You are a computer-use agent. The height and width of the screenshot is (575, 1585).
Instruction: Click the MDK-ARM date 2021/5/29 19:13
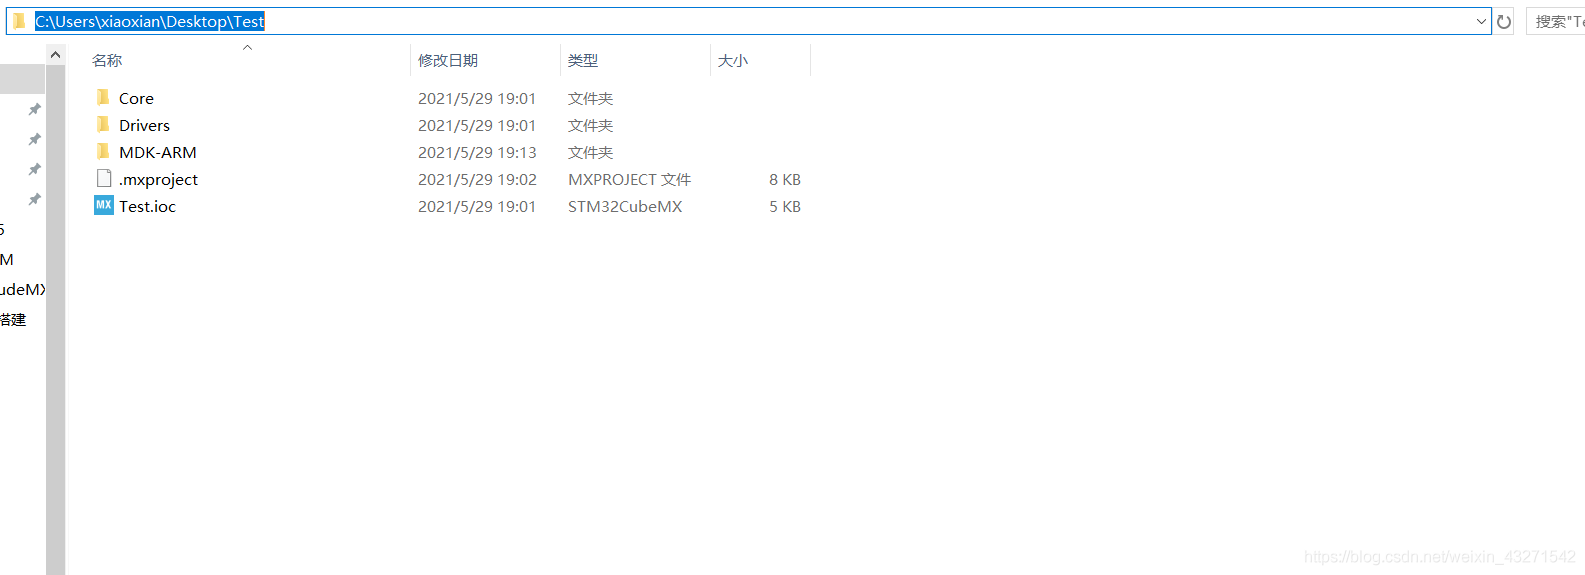[x=477, y=152]
